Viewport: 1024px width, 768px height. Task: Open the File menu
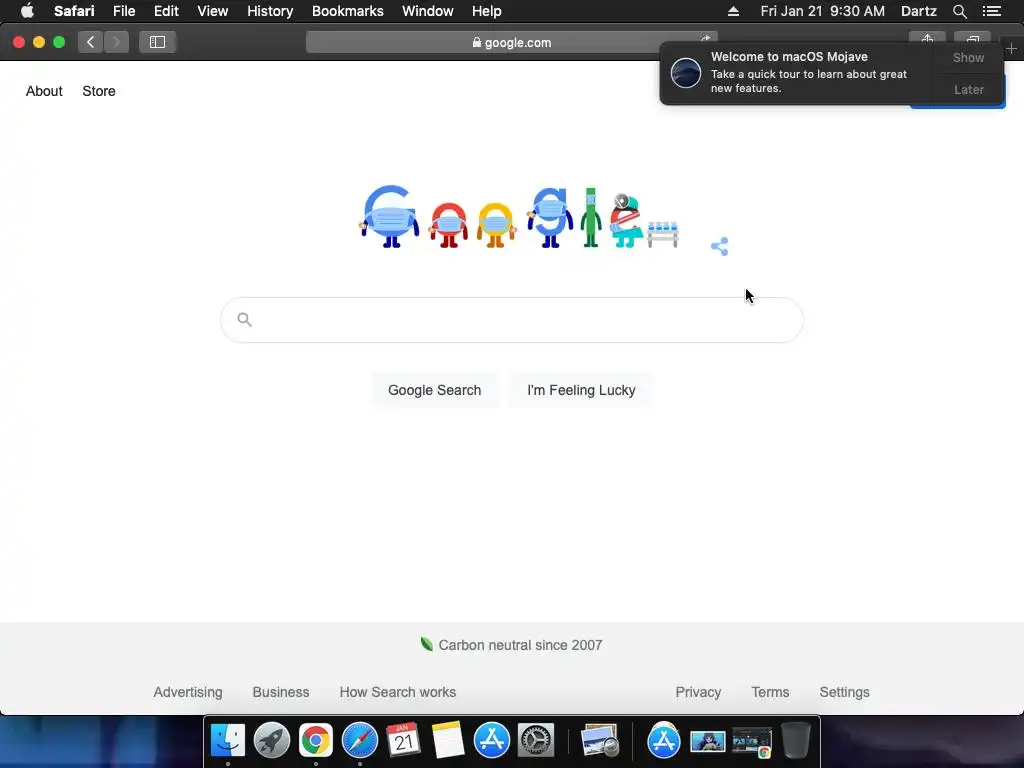pyautogui.click(x=123, y=11)
